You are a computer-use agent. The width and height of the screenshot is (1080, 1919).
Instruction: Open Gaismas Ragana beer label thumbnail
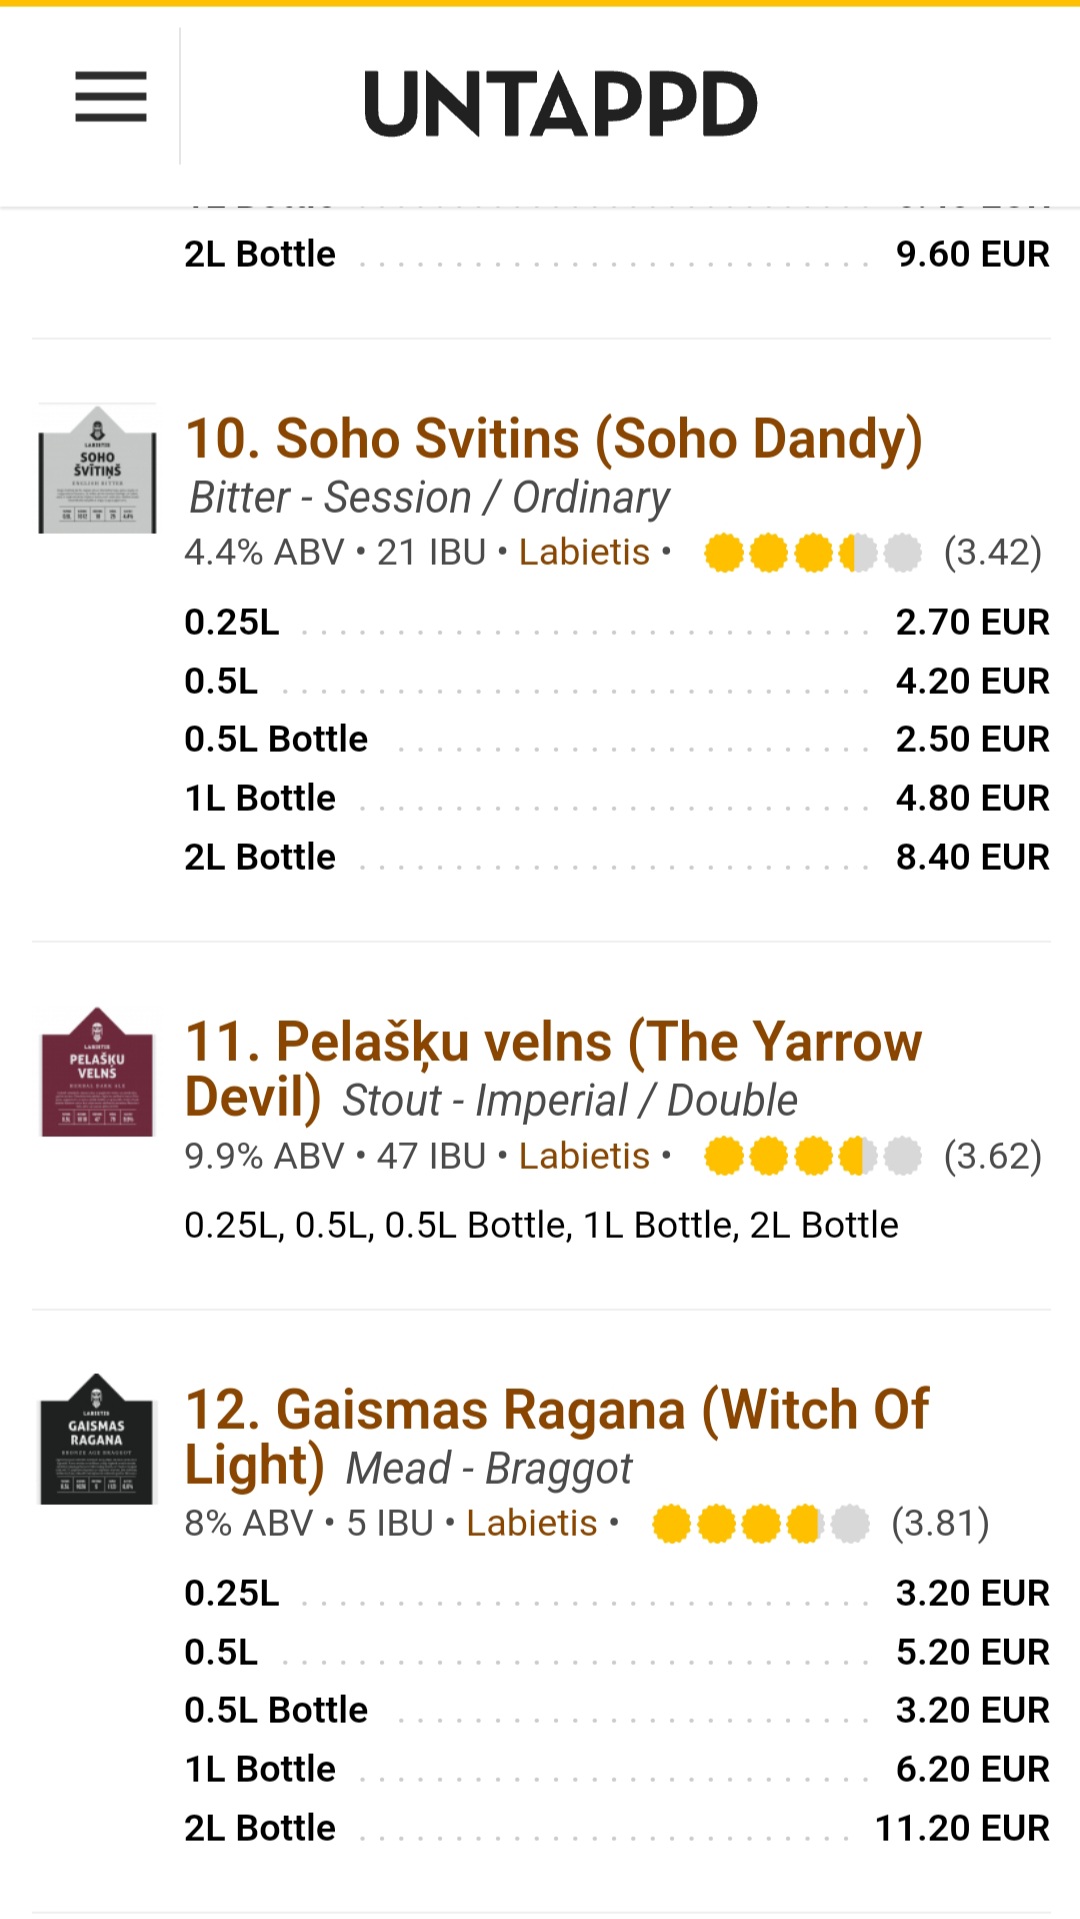(x=97, y=1440)
